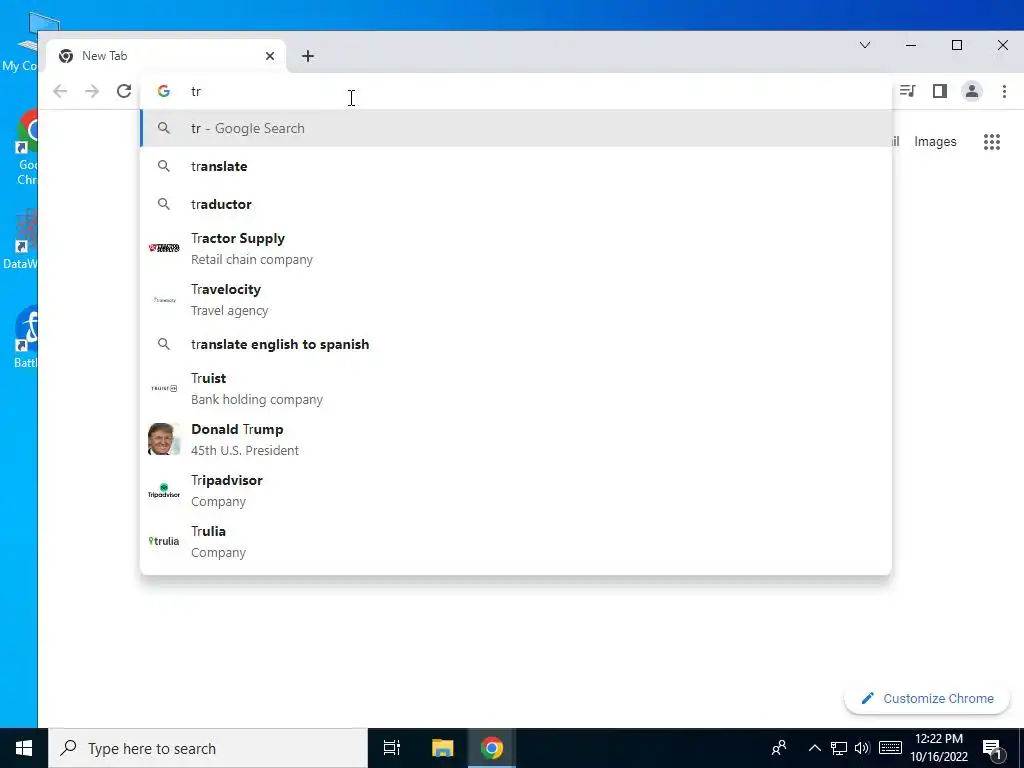
Task: Open Task View on the taskbar
Action: (x=392, y=748)
